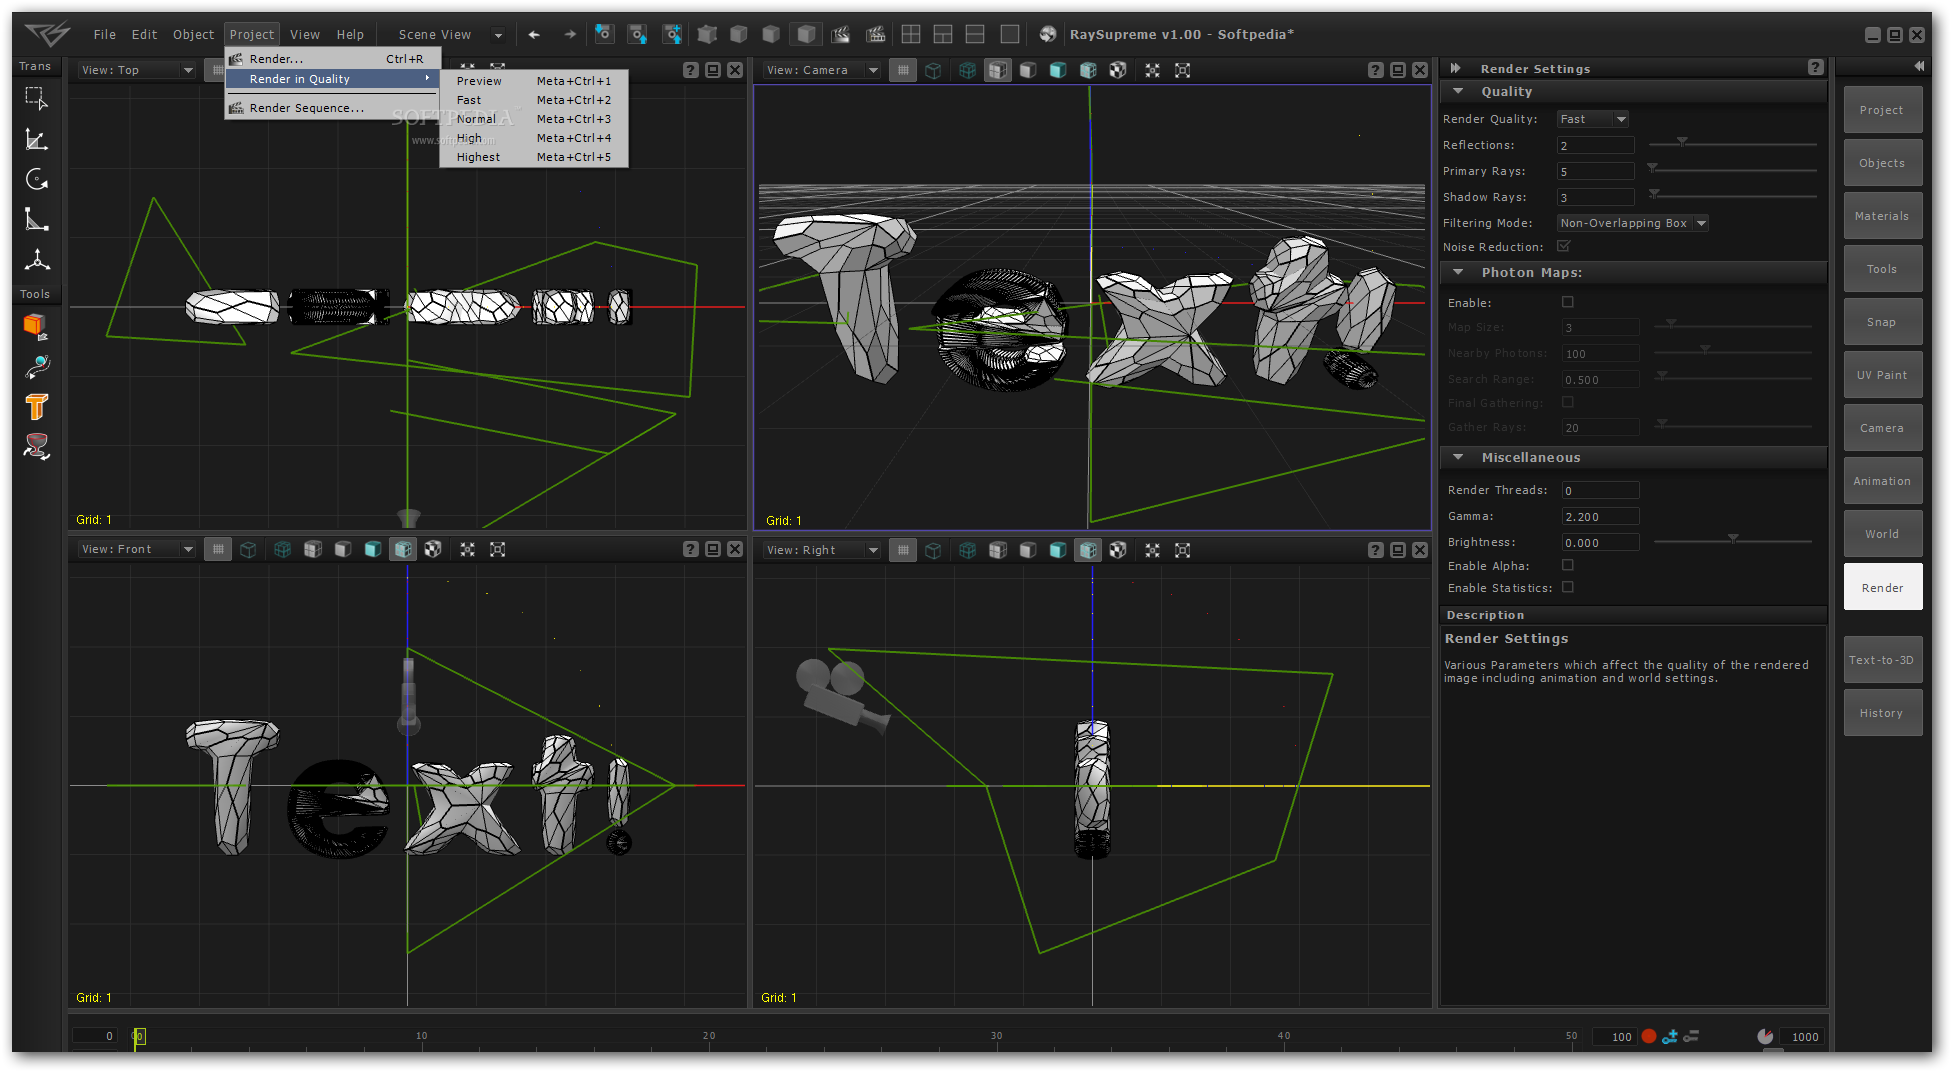Image resolution: width=1952 pixels, height=1072 pixels.
Task: Toggle the Final Gathering checkbox
Action: [x=1567, y=402]
